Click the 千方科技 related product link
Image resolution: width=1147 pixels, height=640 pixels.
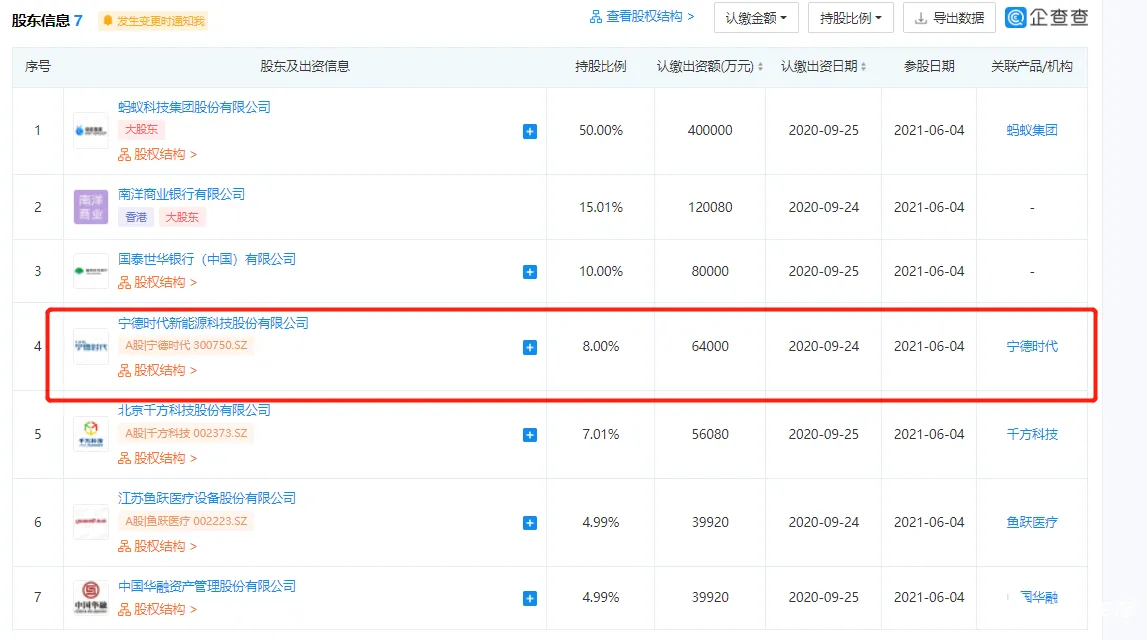click(x=1031, y=434)
